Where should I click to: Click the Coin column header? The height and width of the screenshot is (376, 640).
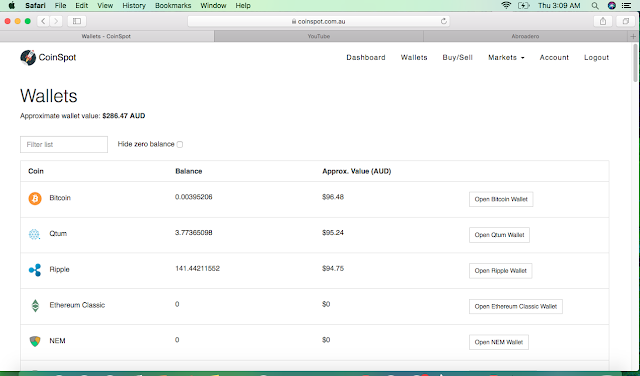coord(36,171)
